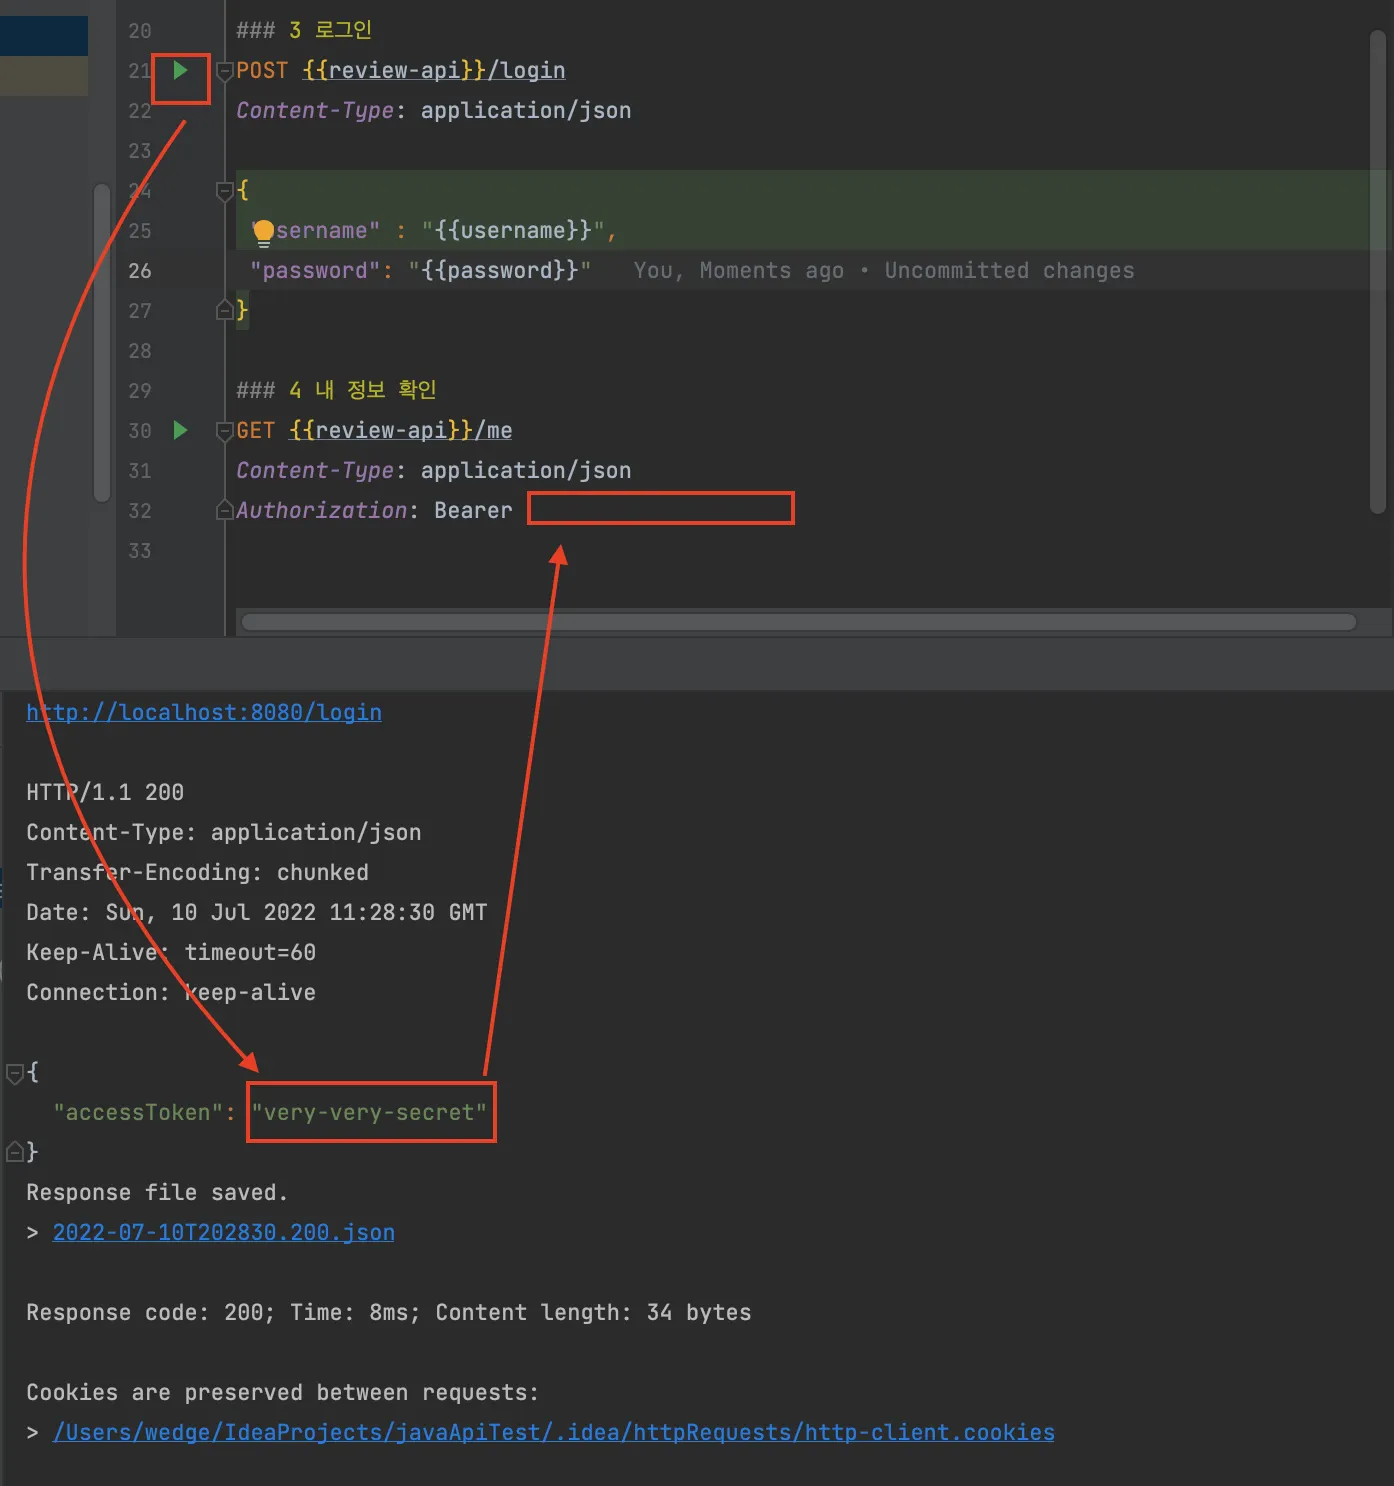This screenshot has height=1486, width=1394.
Task: Click the "Response file saved." message
Action: pos(157,1192)
